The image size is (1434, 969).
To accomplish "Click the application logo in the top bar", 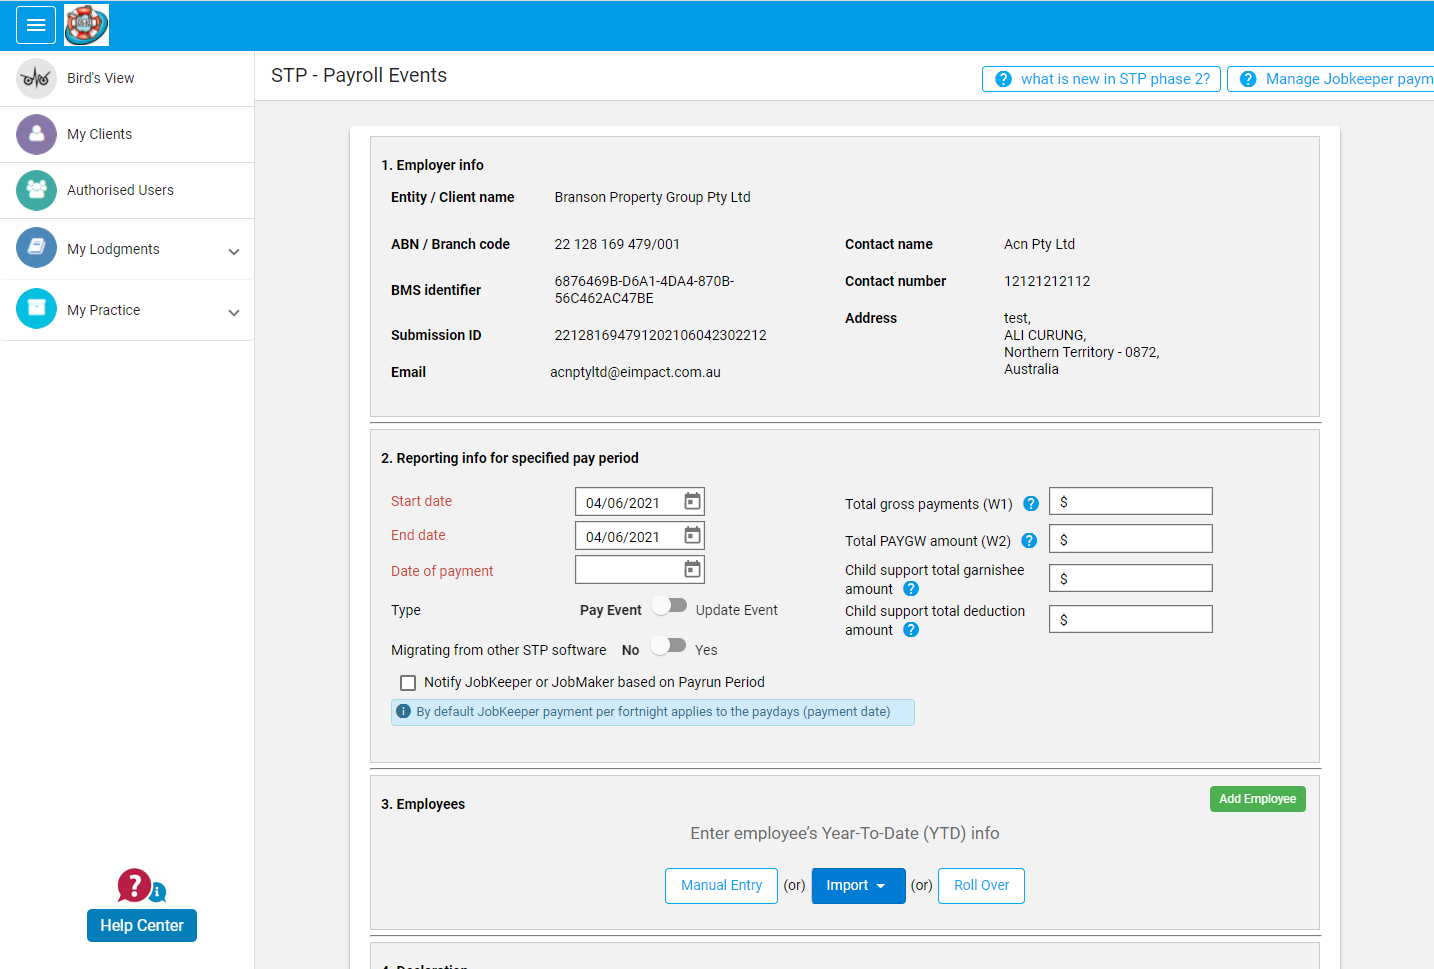I will coord(86,24).
